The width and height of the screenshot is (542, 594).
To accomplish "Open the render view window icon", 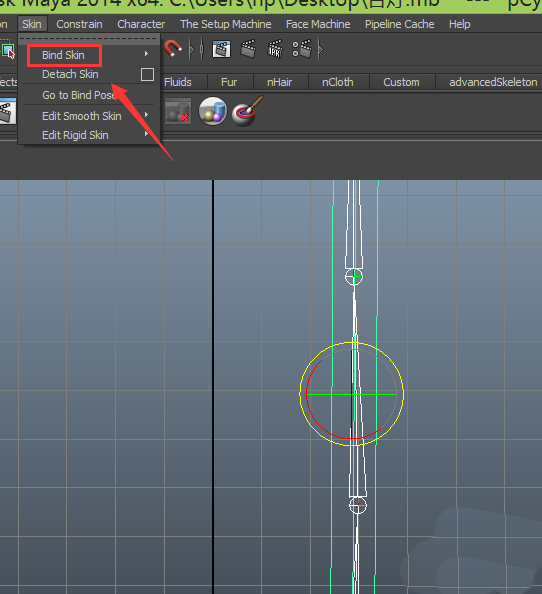I will point(222,49).
